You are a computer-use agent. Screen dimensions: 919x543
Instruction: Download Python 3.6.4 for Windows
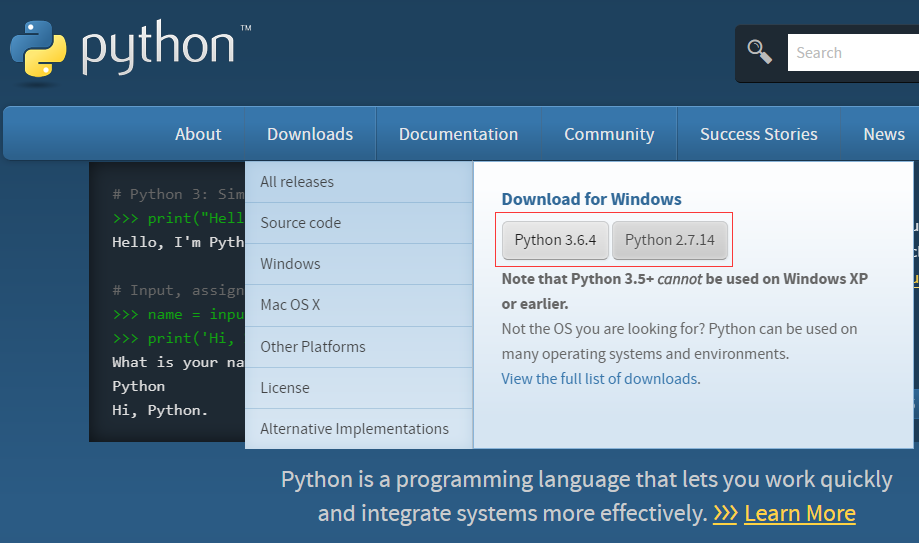pyautogui.click(x=555, y=240)
